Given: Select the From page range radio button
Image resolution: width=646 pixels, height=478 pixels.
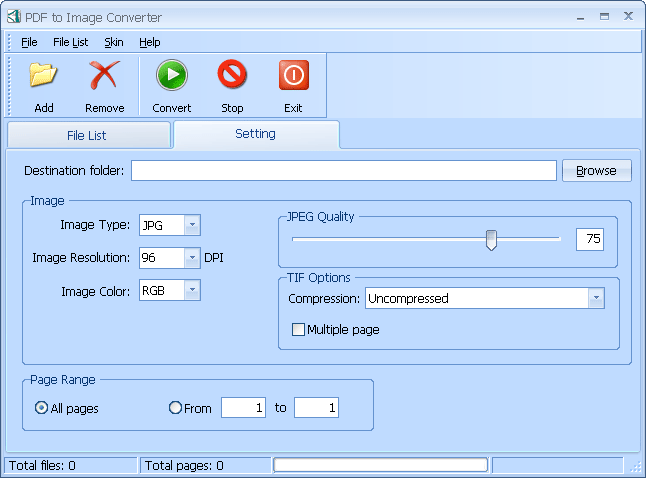Looking at the screenshot, I should tap(175, 408).
